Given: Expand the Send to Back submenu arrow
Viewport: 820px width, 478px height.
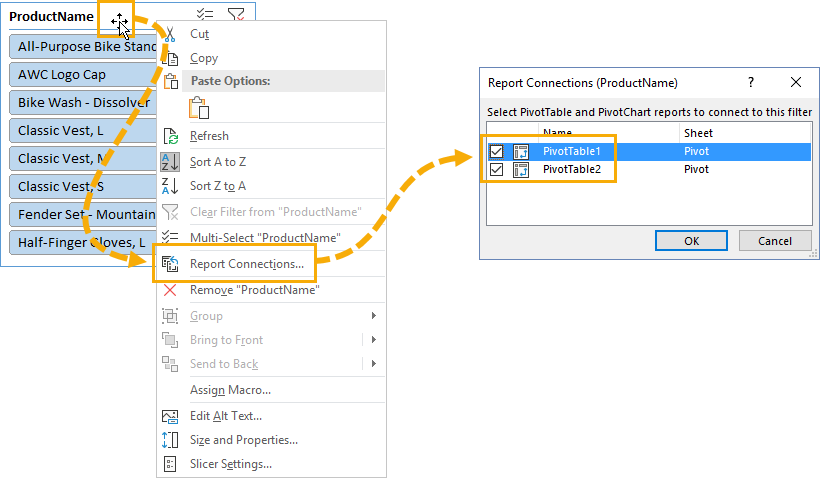Looking at the screenshot, I should pyautogui.click(x=373, y=363).
